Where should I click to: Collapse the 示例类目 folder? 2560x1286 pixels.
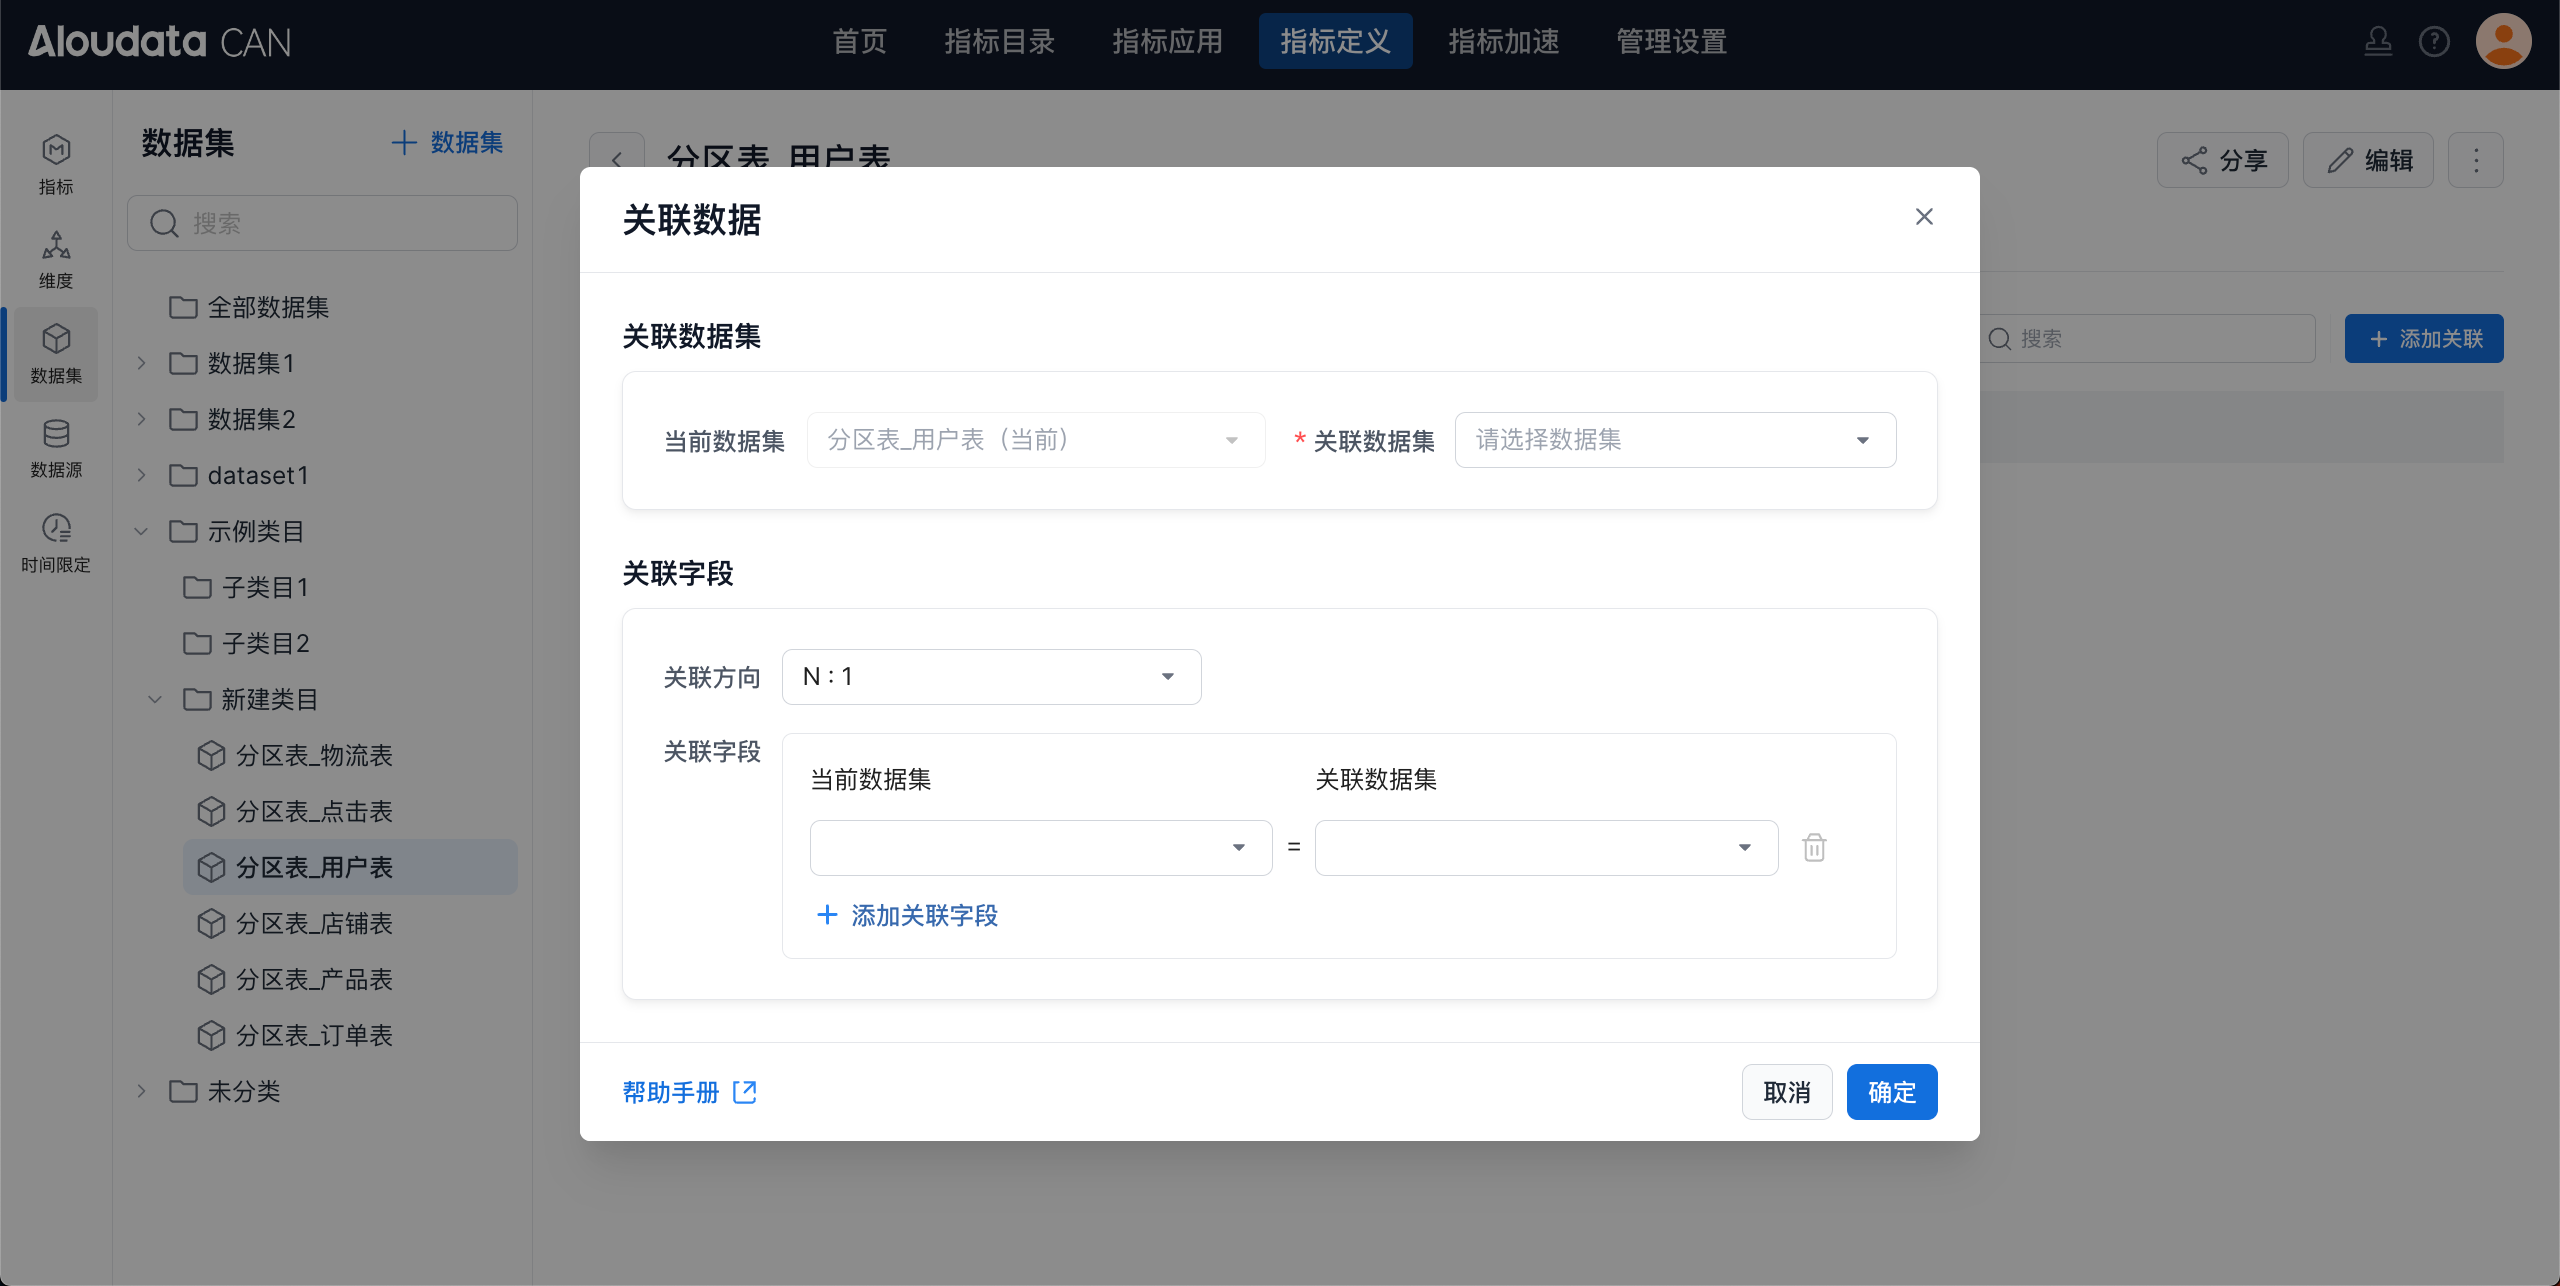coord(141,531)
